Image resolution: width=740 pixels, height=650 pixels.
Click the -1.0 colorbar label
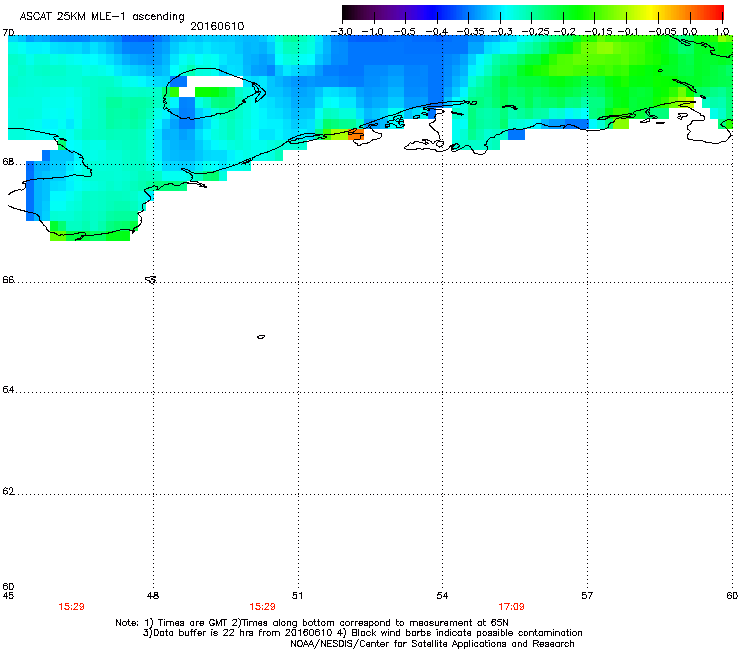point(372,32)
